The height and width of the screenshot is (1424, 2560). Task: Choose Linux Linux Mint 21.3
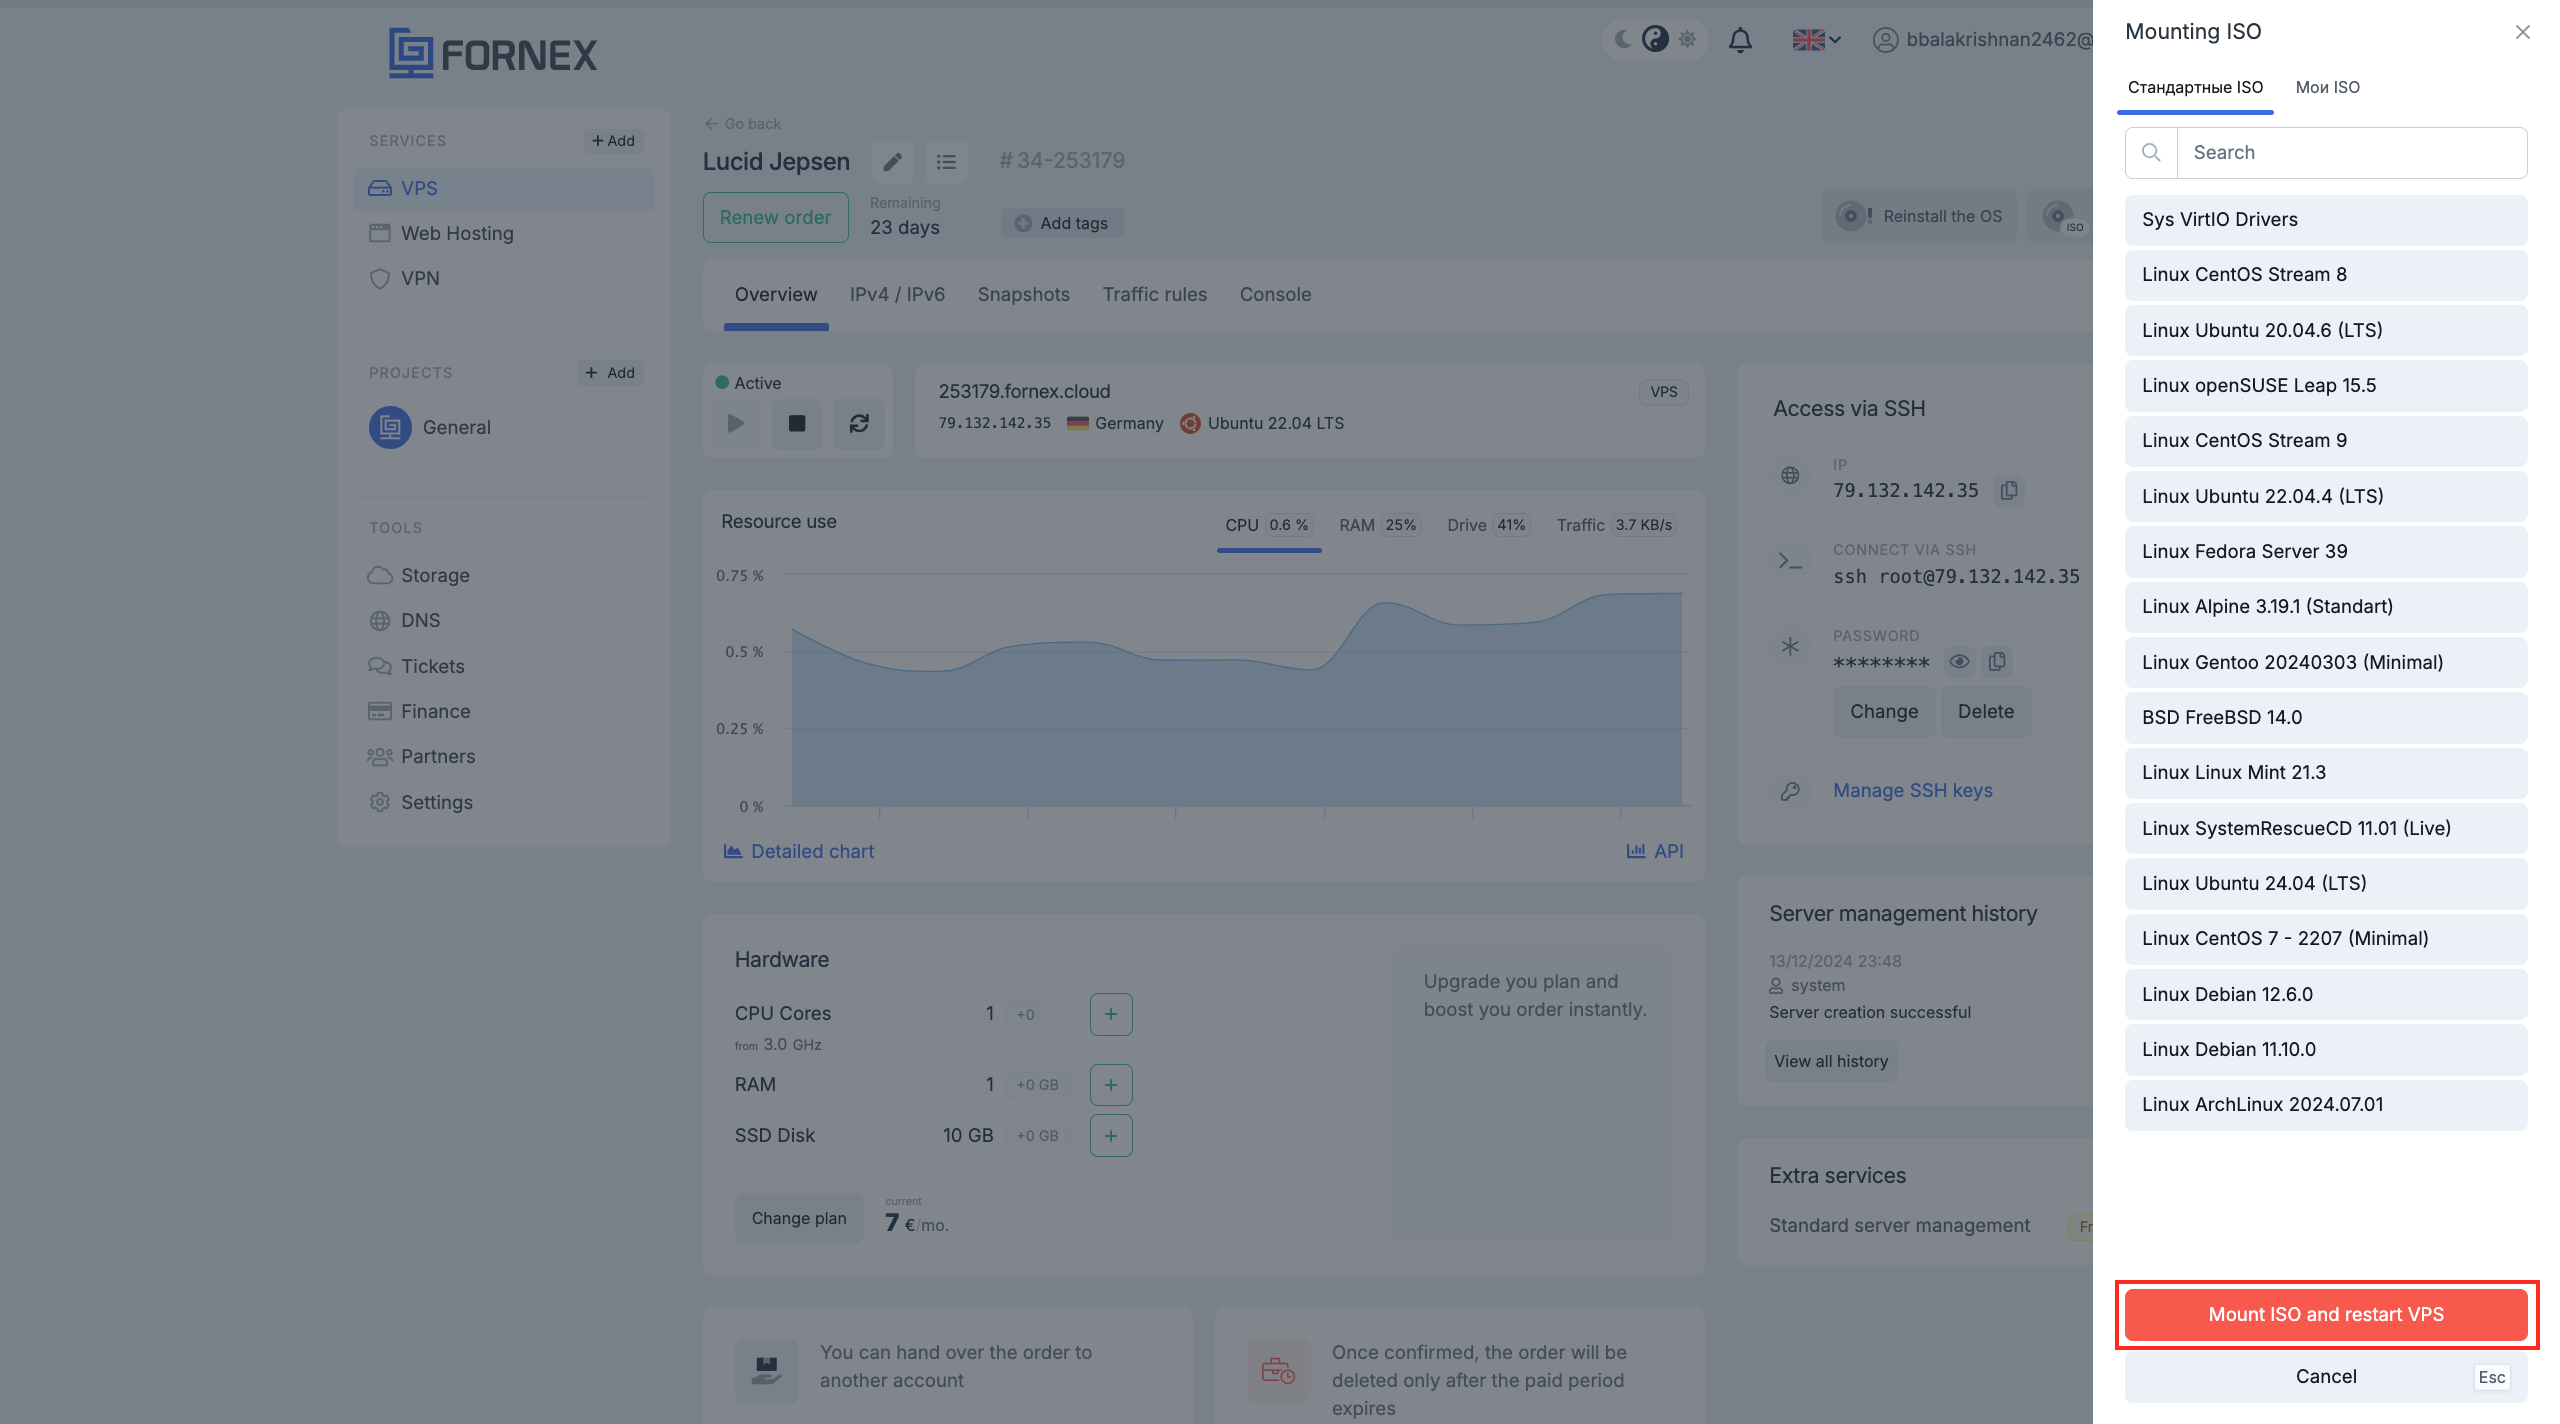click(2326, 773)
